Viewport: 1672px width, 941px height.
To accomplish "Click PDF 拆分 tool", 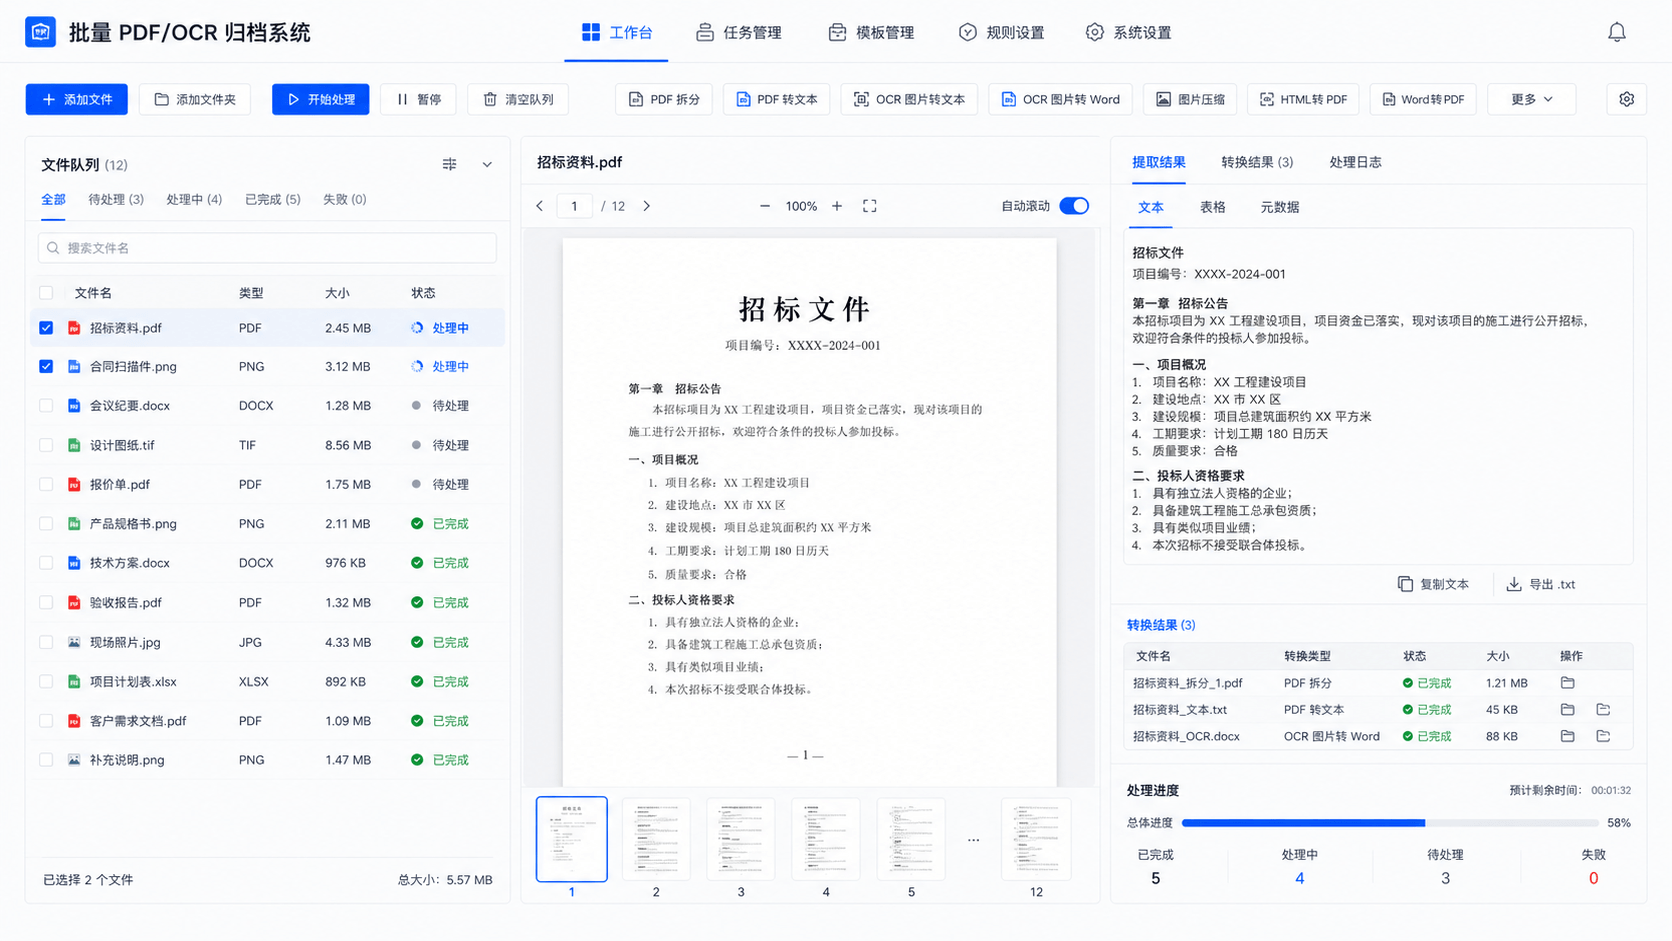I will pyautogui.click(x=664, y=99).
